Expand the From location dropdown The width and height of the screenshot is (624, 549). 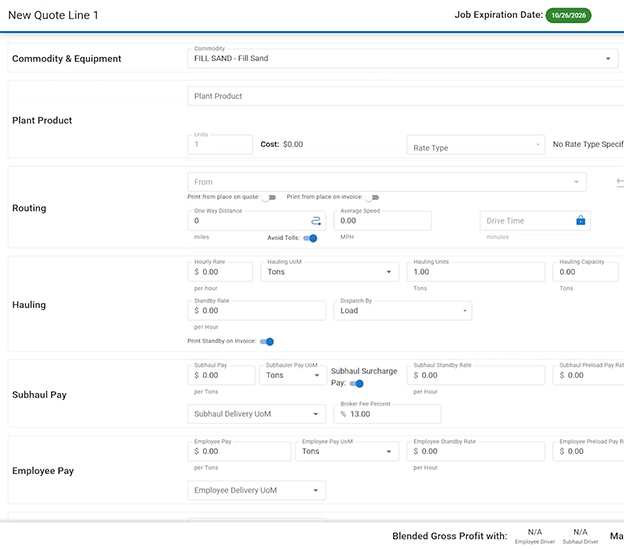pos(387,182)
